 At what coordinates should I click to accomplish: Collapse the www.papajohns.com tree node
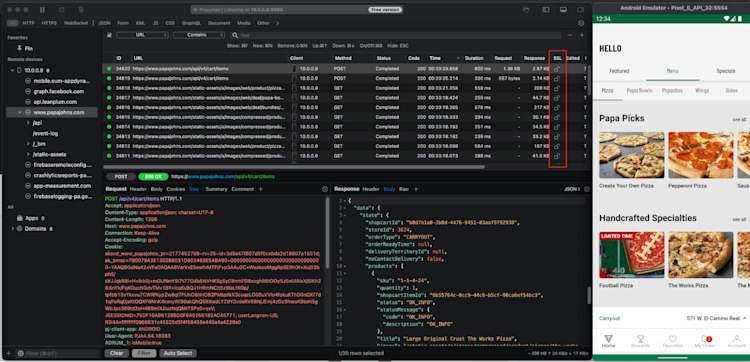[20, 112]
